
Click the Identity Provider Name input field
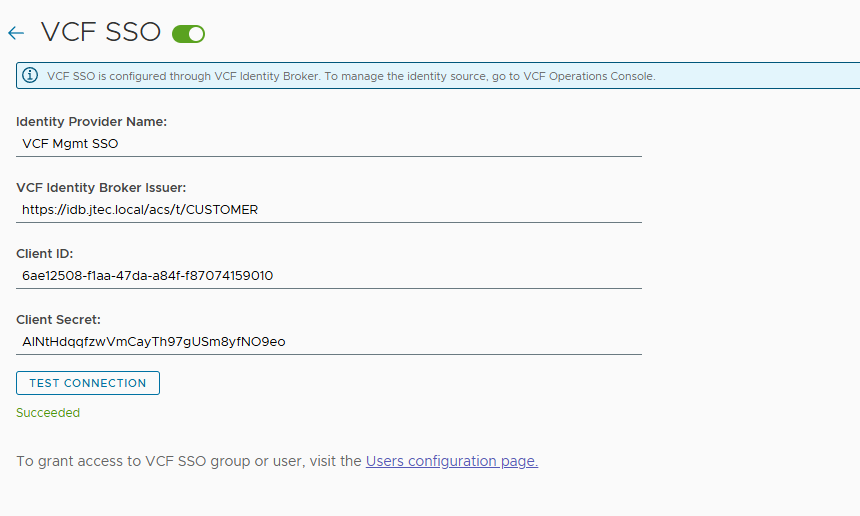pos(329,144)
